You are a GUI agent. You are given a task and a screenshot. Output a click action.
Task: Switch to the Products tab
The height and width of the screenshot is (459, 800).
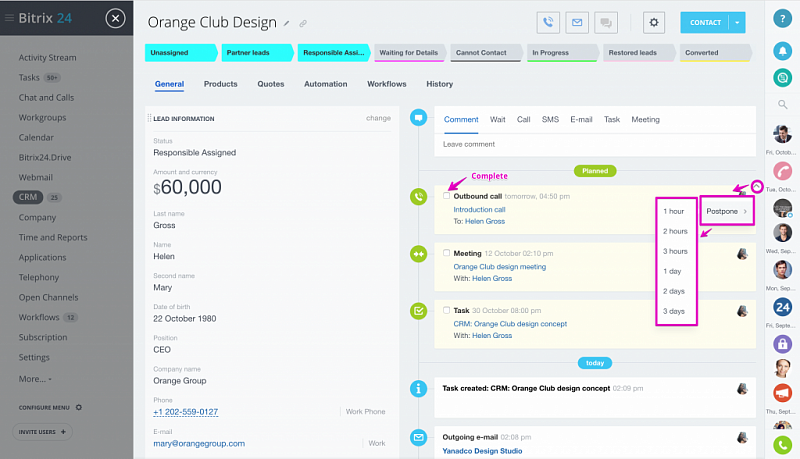coord(220,84)
